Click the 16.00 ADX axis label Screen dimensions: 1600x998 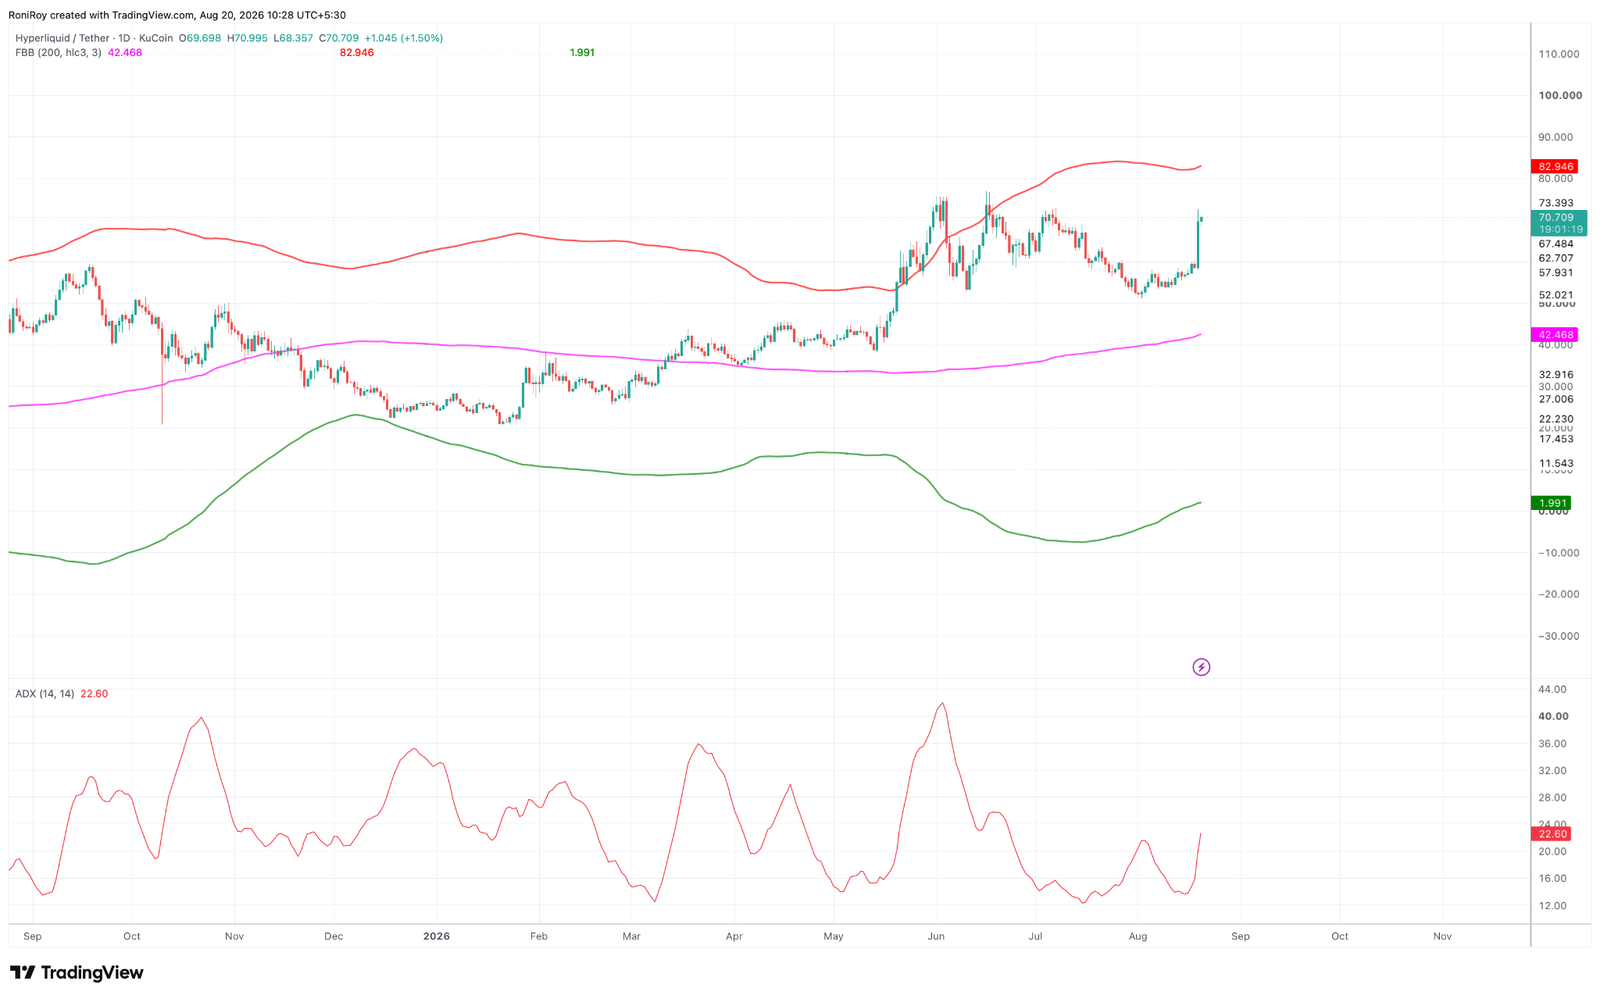click(1553, 879)
